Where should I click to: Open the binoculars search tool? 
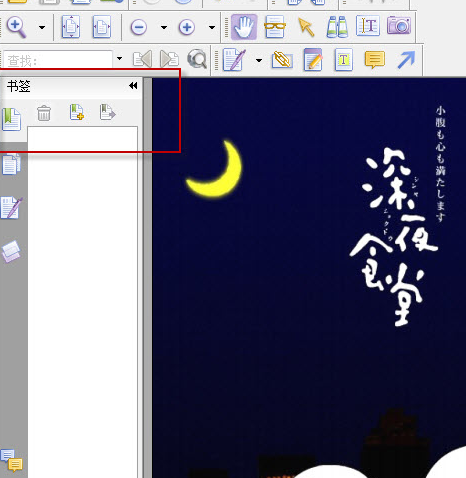(337, 26)
